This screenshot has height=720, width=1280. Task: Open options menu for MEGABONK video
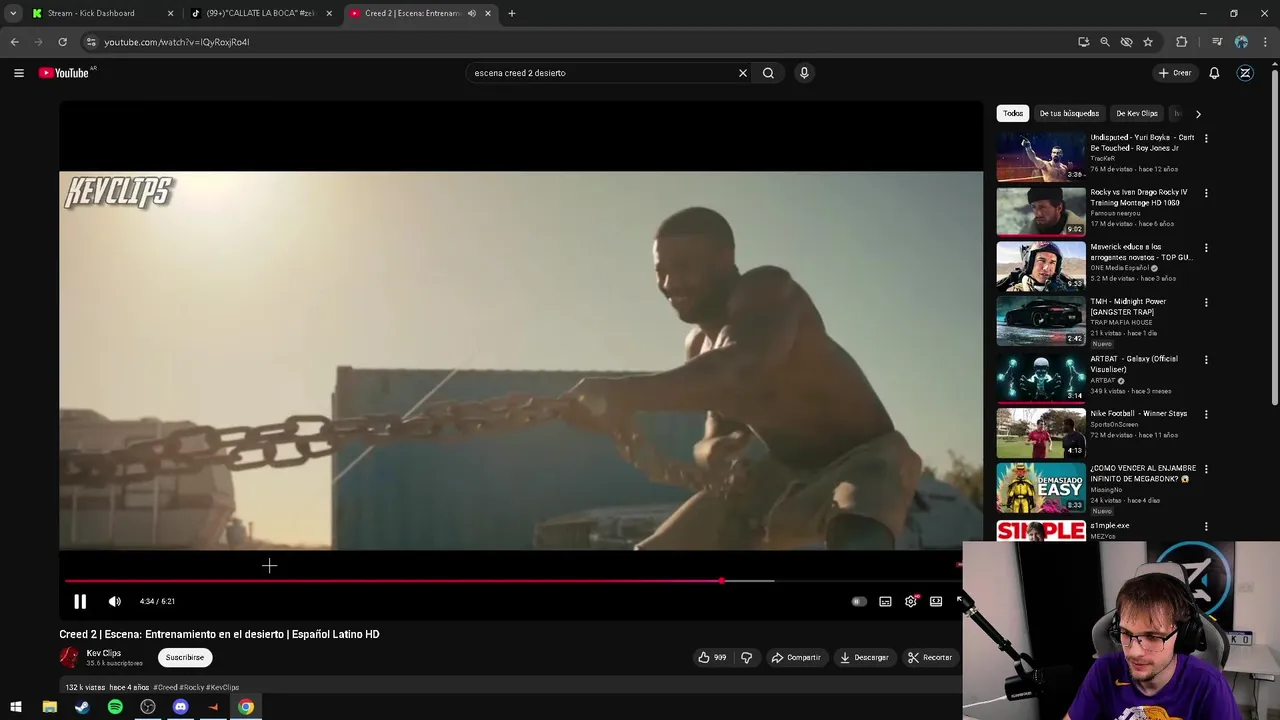pos(1206,468)
